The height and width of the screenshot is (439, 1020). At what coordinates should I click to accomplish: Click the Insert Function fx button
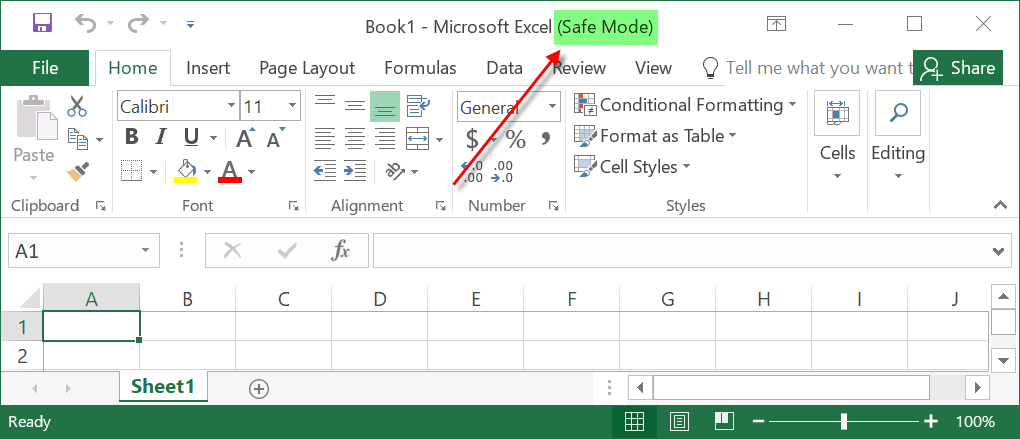pyautogui.click(x=340, y=250)
